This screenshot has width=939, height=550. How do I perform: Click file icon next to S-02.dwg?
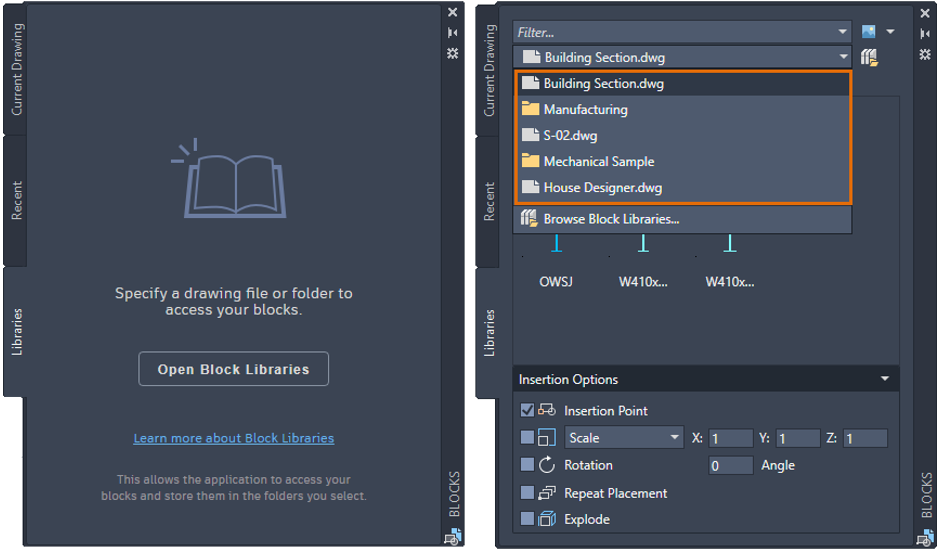pos(530,135)
